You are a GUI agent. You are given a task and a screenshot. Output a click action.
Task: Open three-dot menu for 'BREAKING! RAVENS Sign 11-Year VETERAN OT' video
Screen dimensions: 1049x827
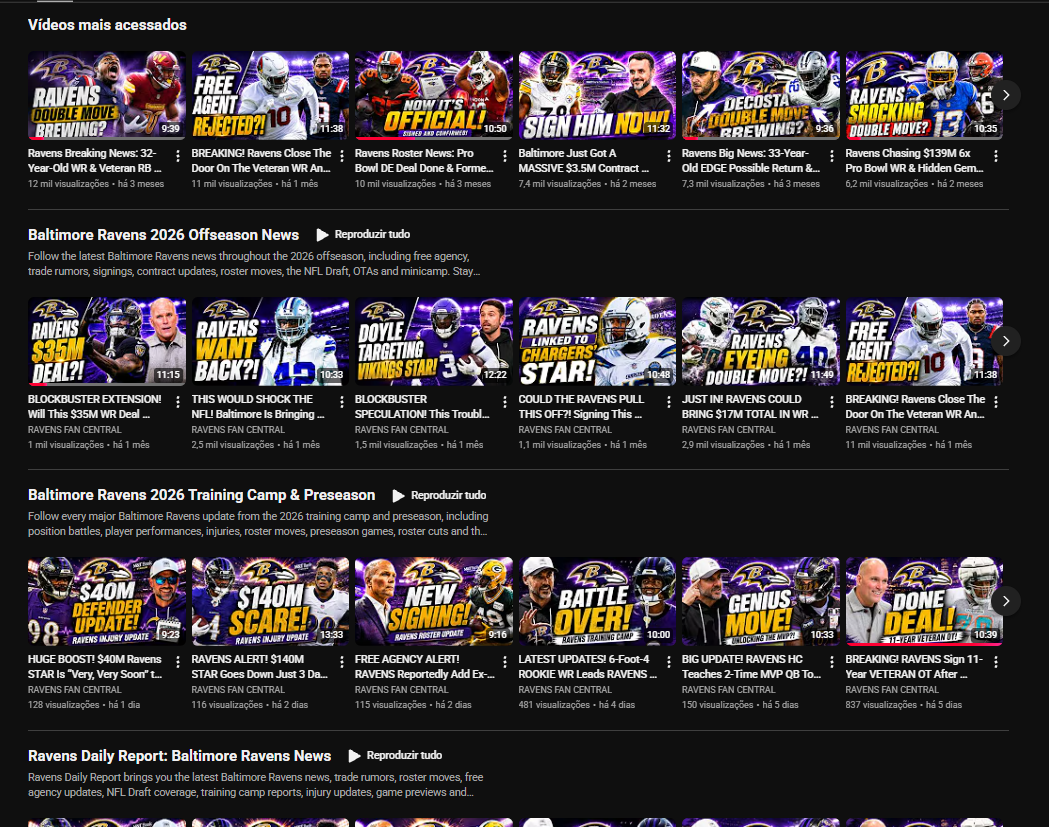point(996,662)
